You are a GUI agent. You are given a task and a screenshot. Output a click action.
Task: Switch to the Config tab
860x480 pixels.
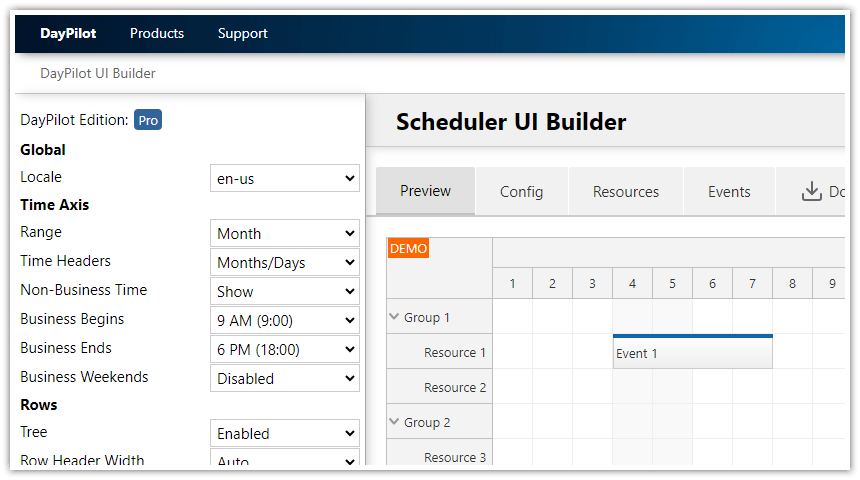[x=522, y=191]
